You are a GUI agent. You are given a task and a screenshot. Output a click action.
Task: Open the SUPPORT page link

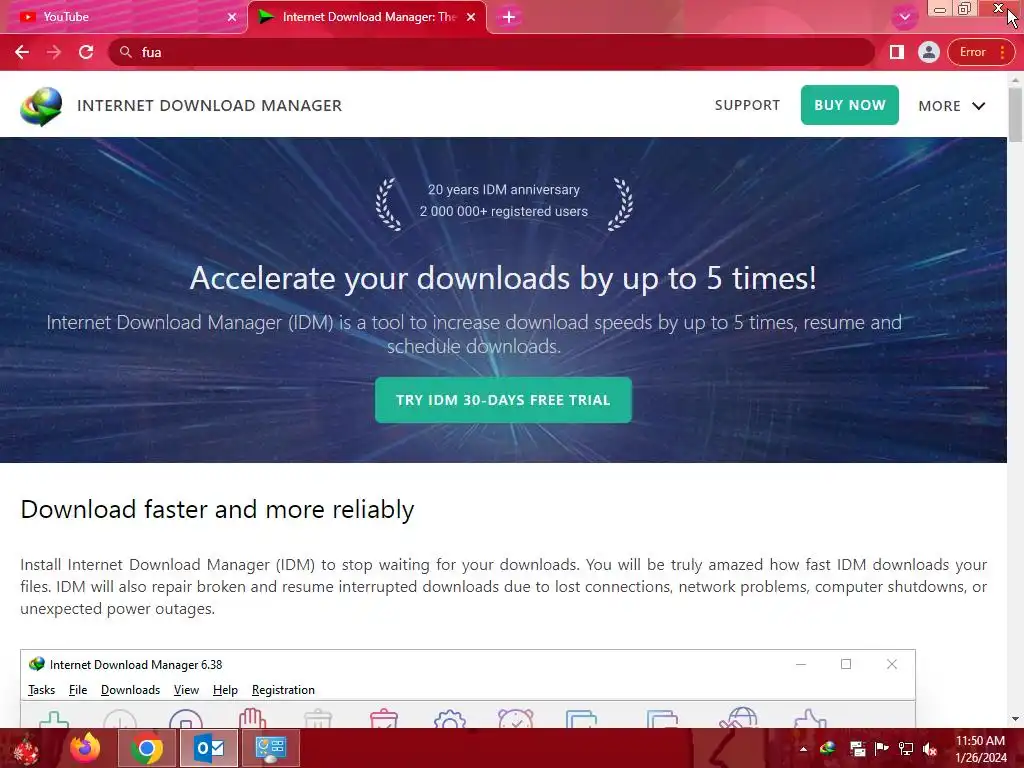pos(747,105)
